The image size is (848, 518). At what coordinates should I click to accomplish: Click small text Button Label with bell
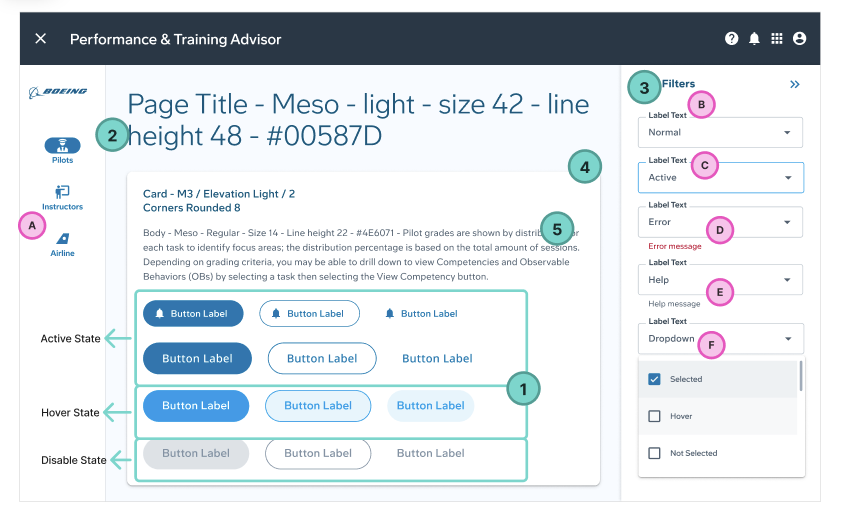pos(421,314)
